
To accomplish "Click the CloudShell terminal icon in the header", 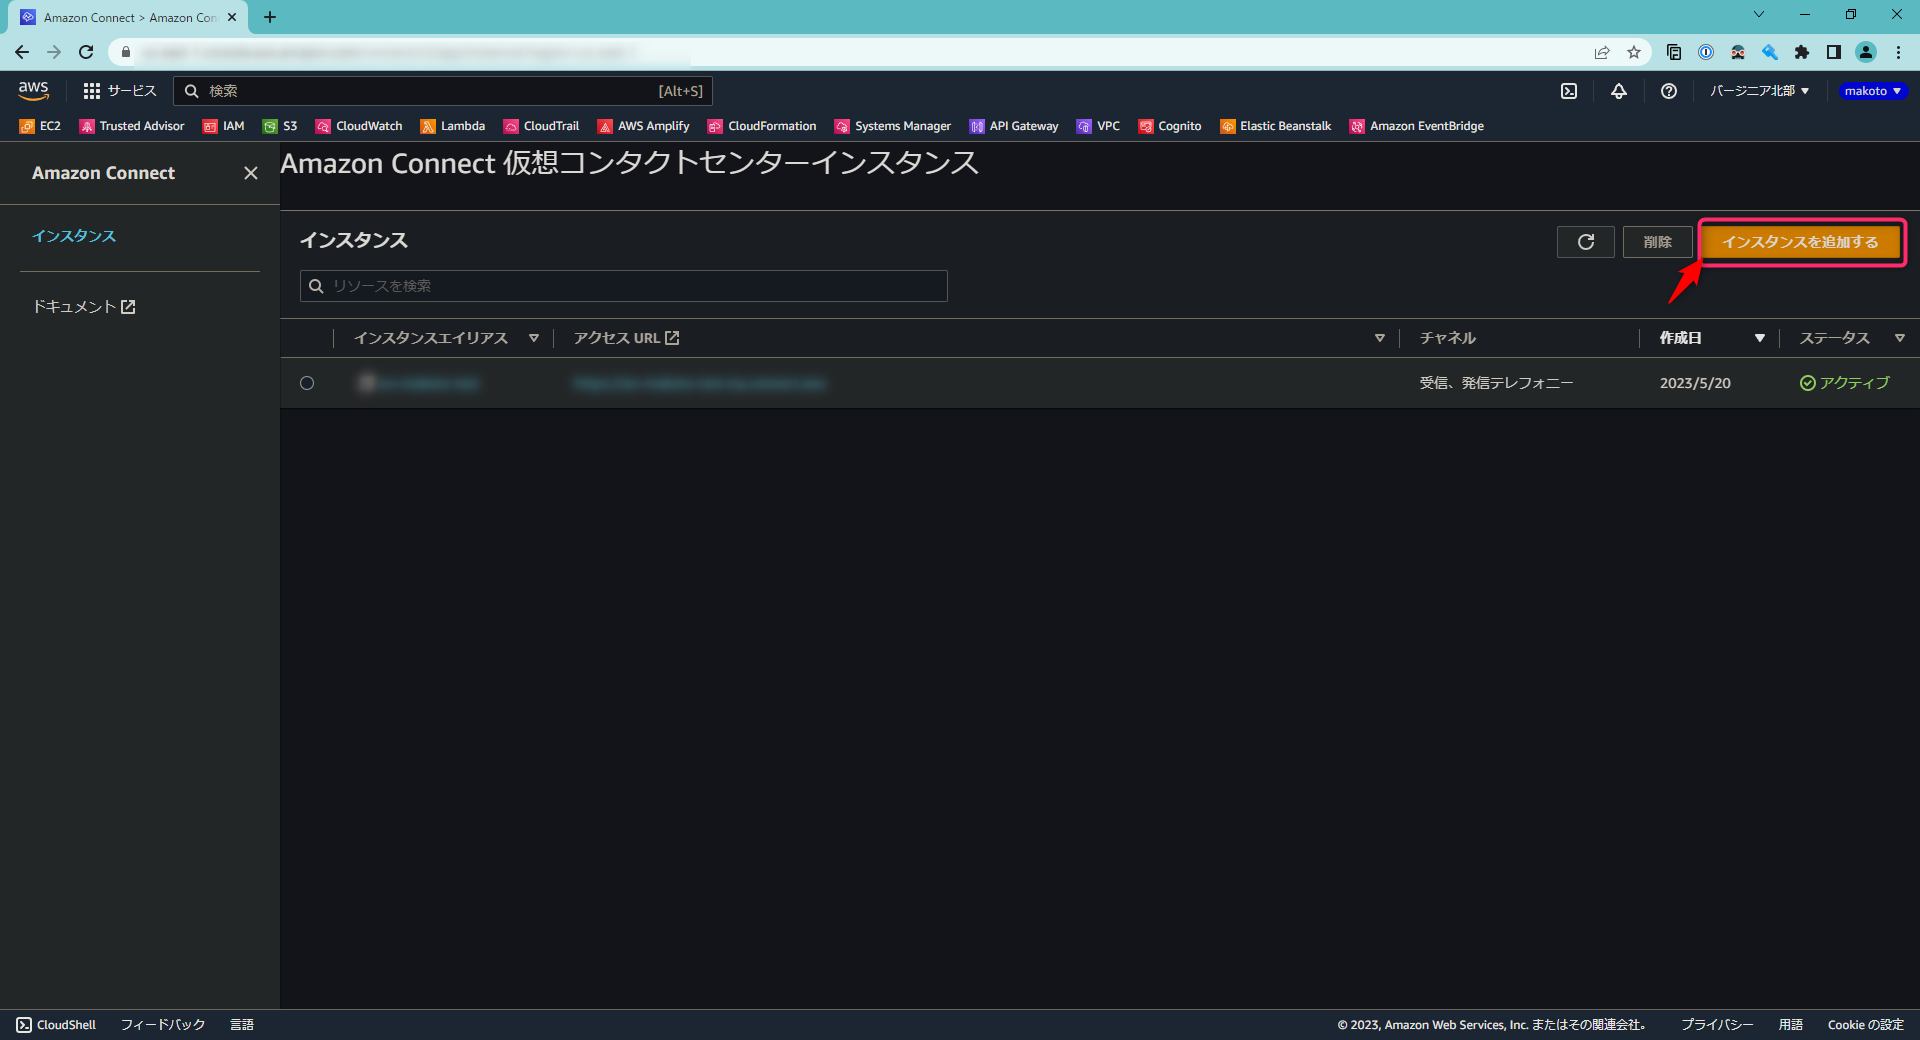I will 1568,91.
